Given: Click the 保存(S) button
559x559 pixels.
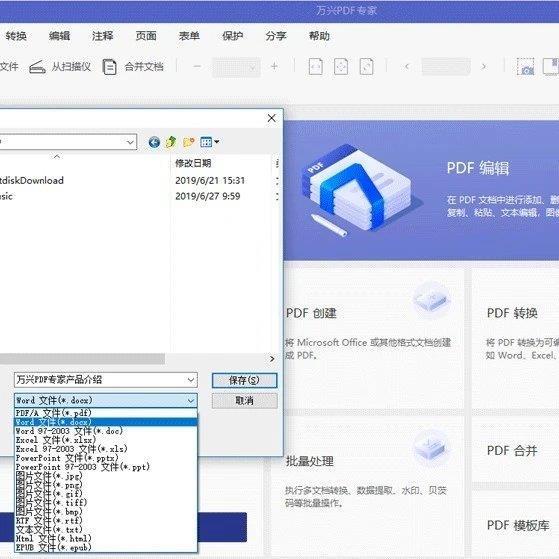Looking at the screenshot, I should pyautogui.click(x=244, y=380).
